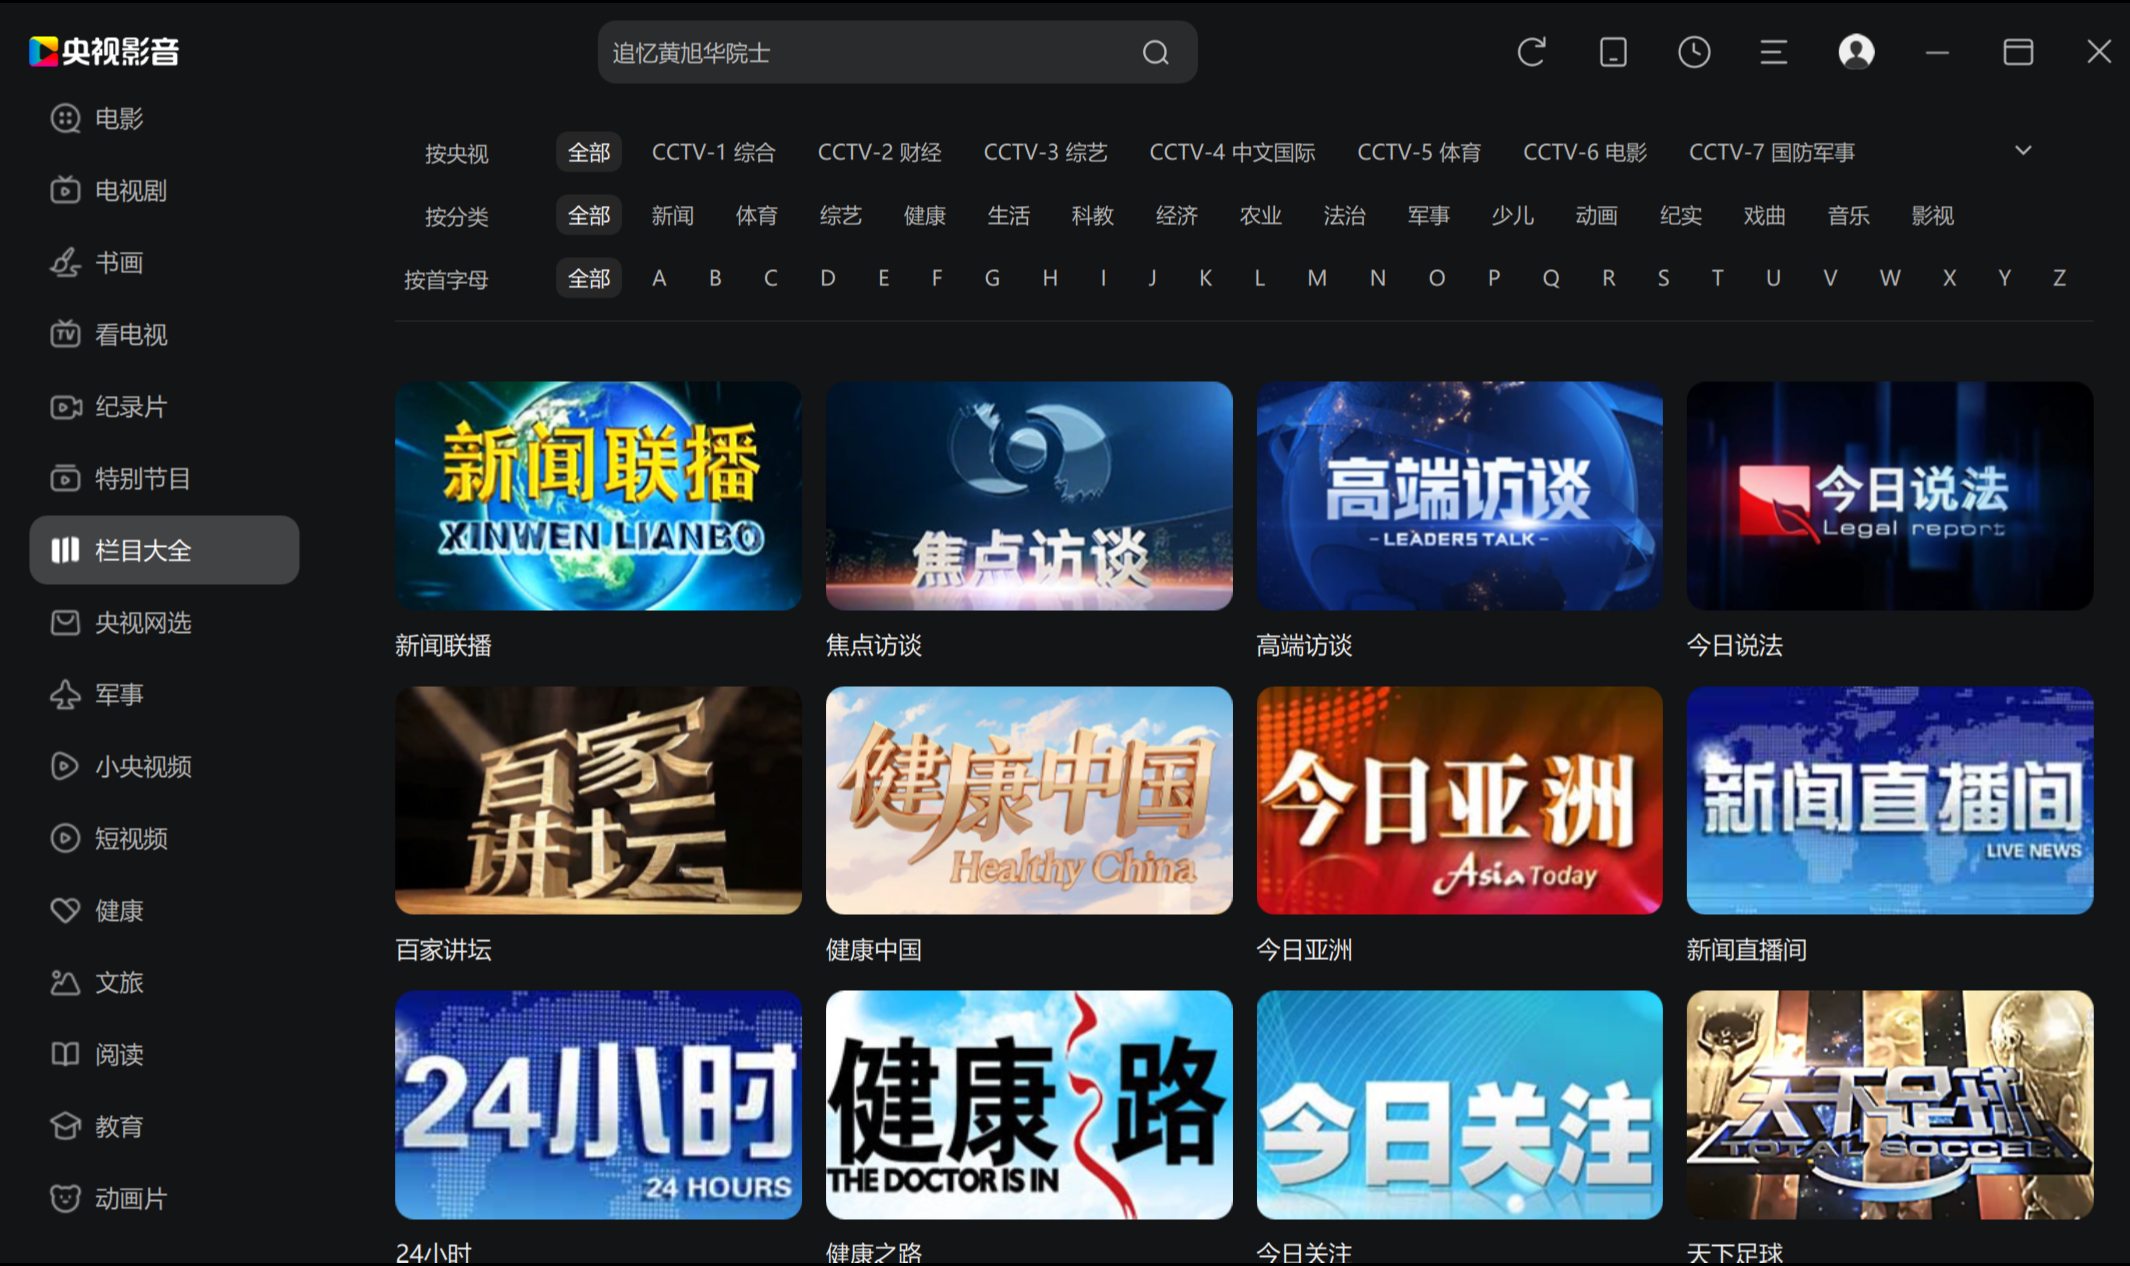Click the search magnifier icon
Viewport: 2130px width, 1266px height.
(x=1155, y=52)
